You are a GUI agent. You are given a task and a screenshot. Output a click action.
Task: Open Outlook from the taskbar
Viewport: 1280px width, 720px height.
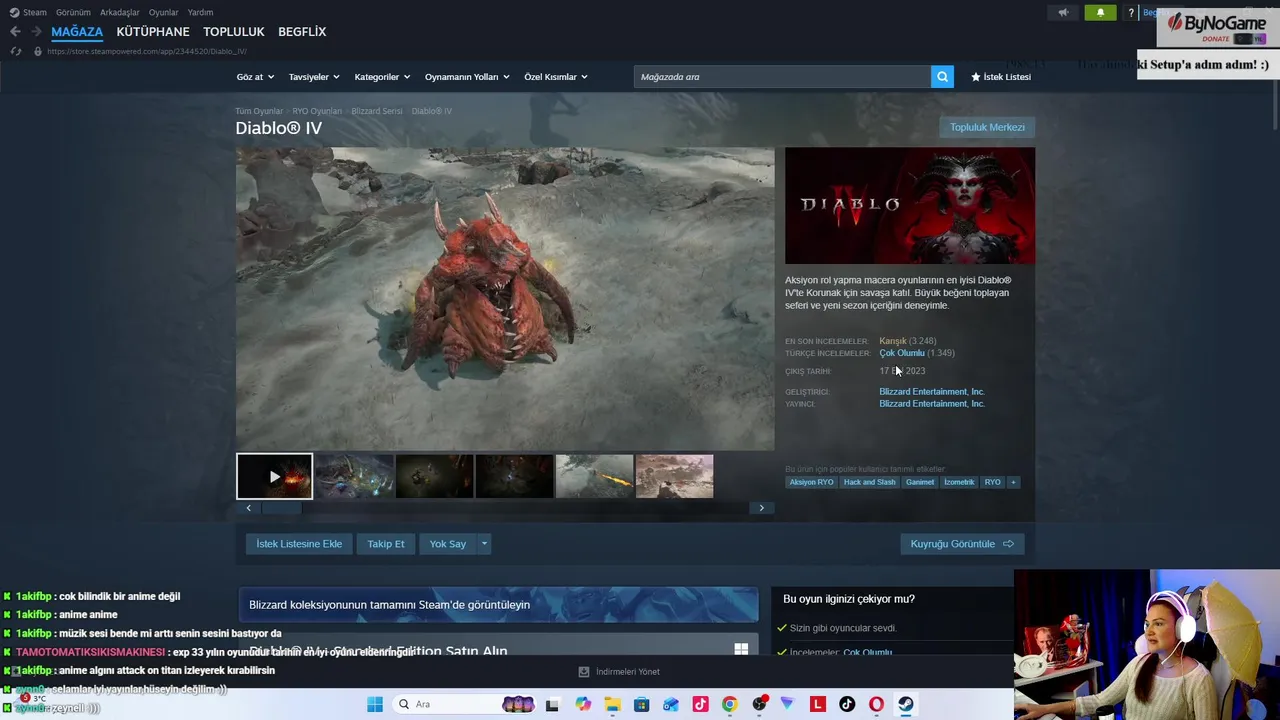pyautogui.click(x=671, y=704)
